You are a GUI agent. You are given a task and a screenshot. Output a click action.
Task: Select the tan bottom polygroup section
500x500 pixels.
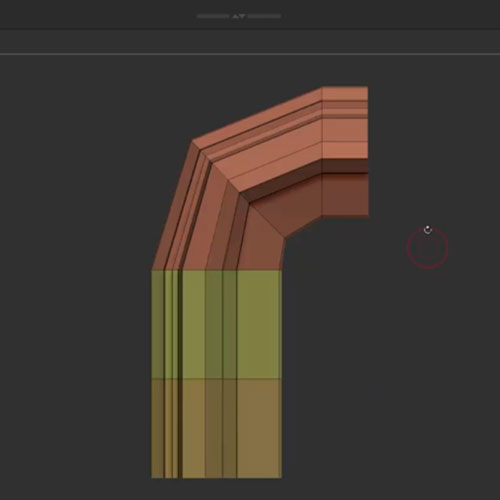click(x=217, y=429)
